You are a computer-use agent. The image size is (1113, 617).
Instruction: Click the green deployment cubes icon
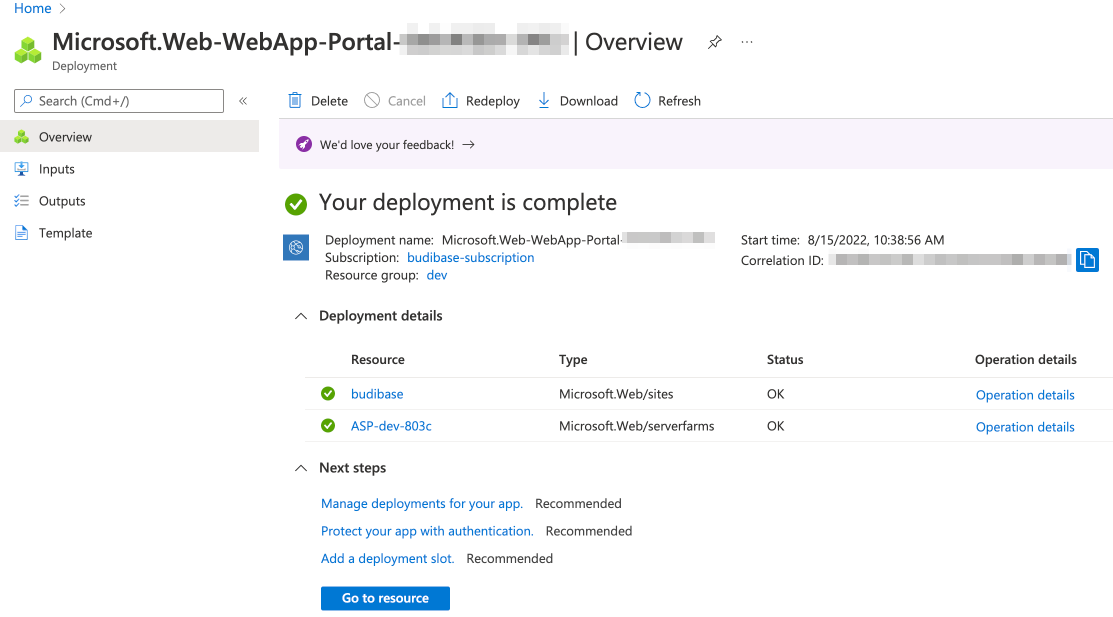pos(28,50)
